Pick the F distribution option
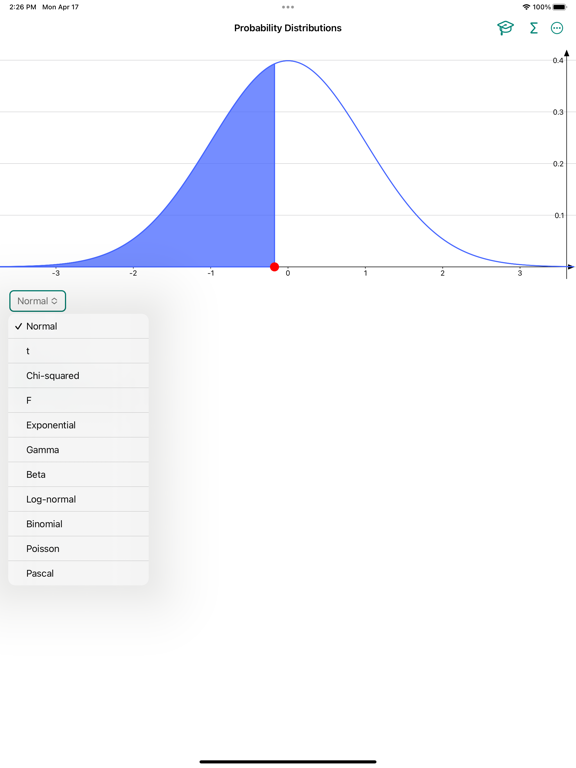This screenshot has width=576, height=768. (78, 400)
